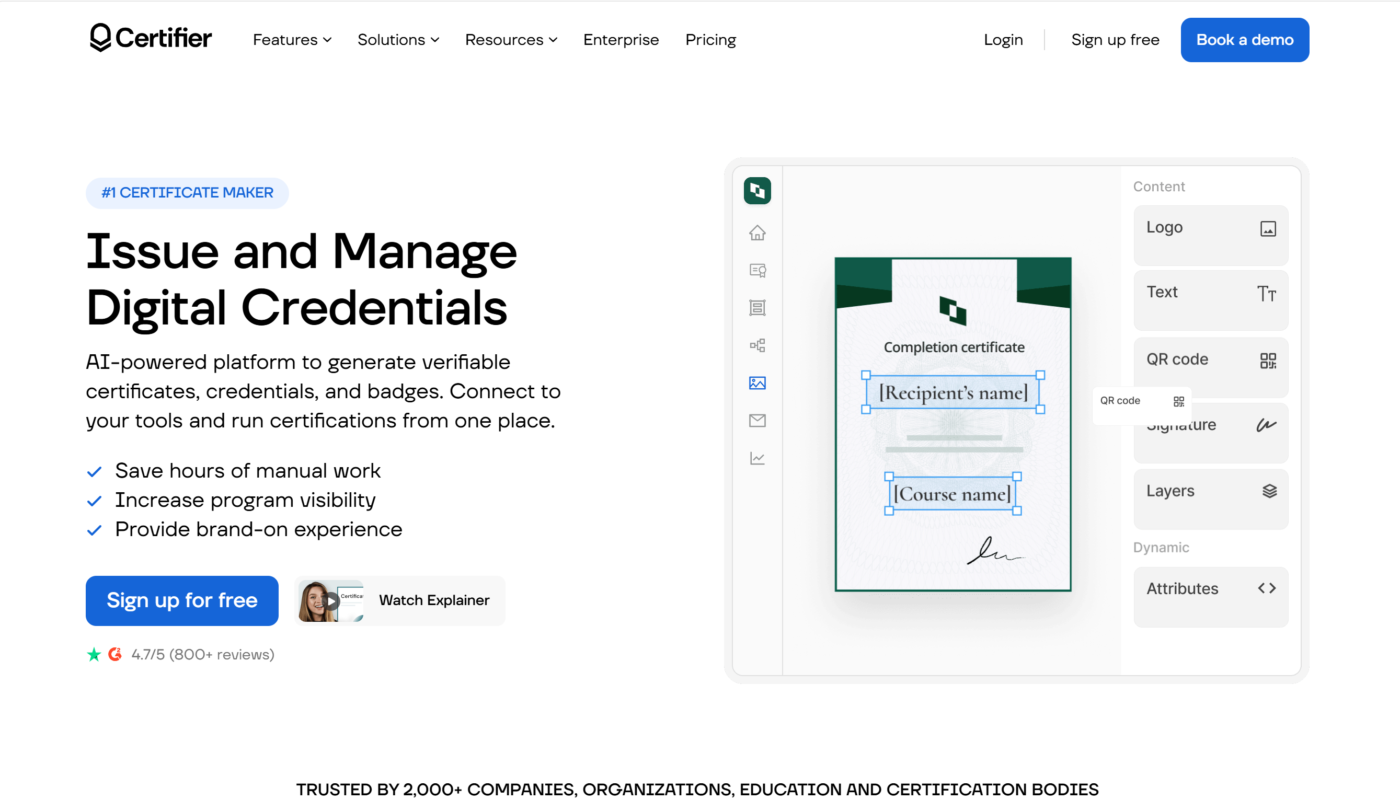Viewport: 1400px width, 812px height.
Task: Go to the Pricing page
Action: point(711,40)
